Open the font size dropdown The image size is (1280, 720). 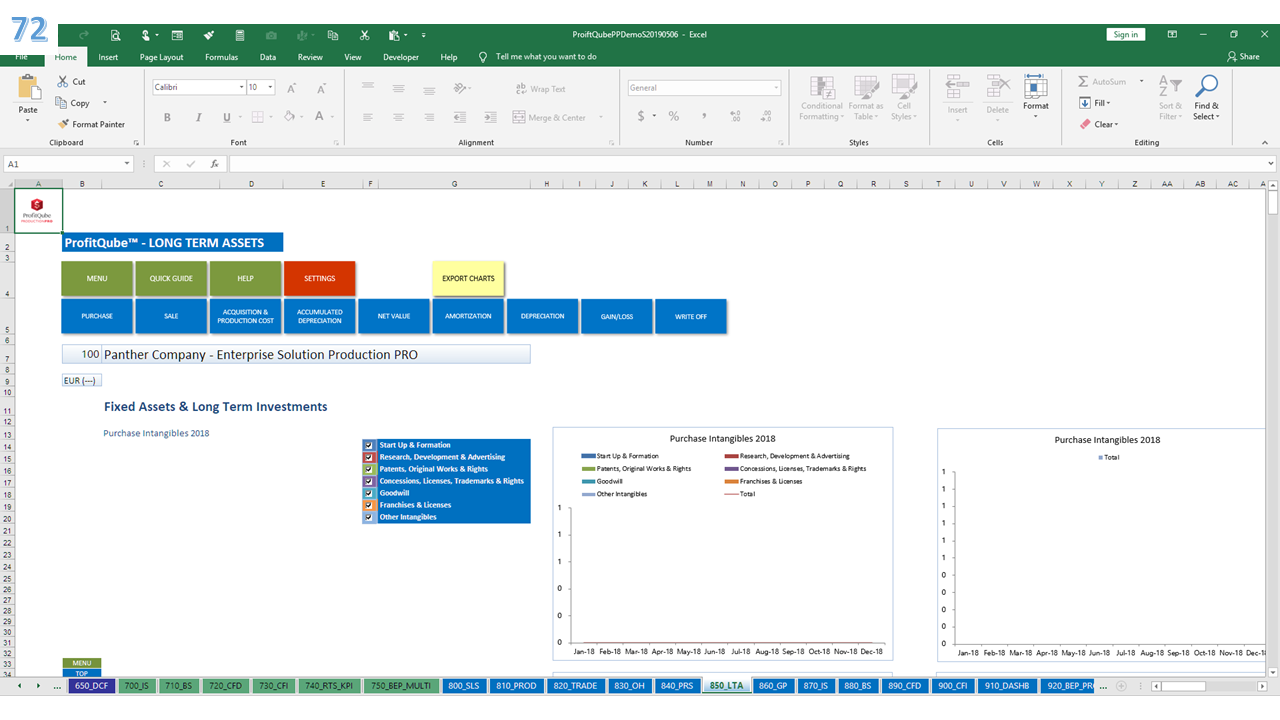(271, 88)
